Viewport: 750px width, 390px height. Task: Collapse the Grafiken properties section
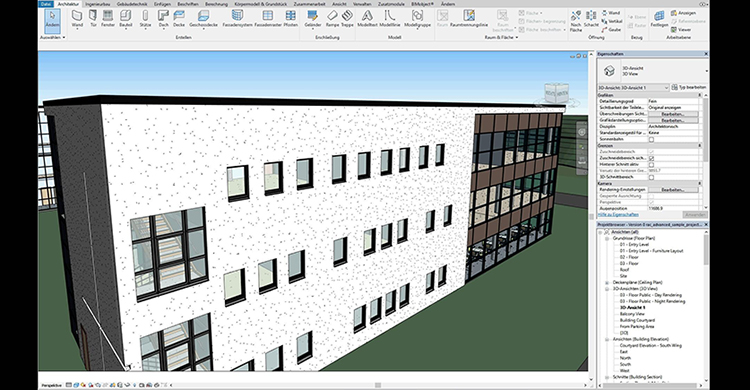699,95
